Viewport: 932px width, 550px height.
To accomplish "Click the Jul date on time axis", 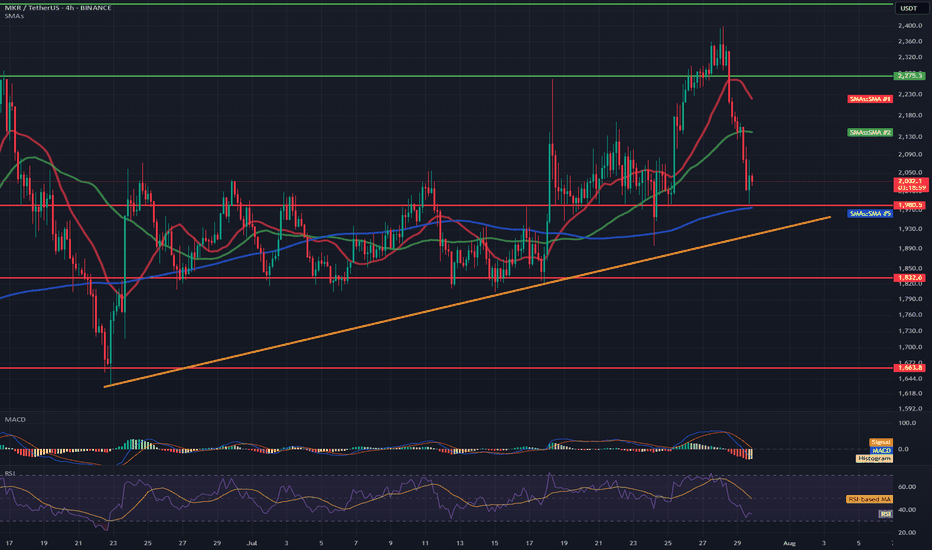I will [x=251, y=543].
